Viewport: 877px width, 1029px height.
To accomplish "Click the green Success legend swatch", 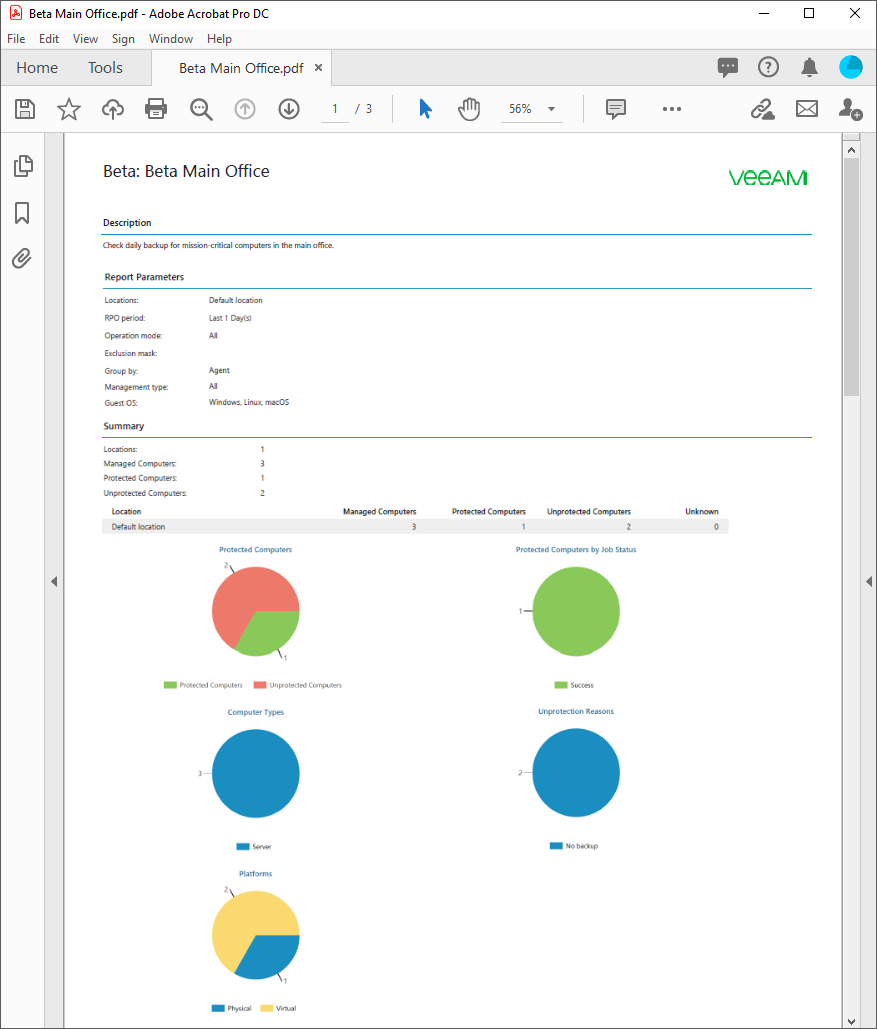I will [x=561, y=685].
